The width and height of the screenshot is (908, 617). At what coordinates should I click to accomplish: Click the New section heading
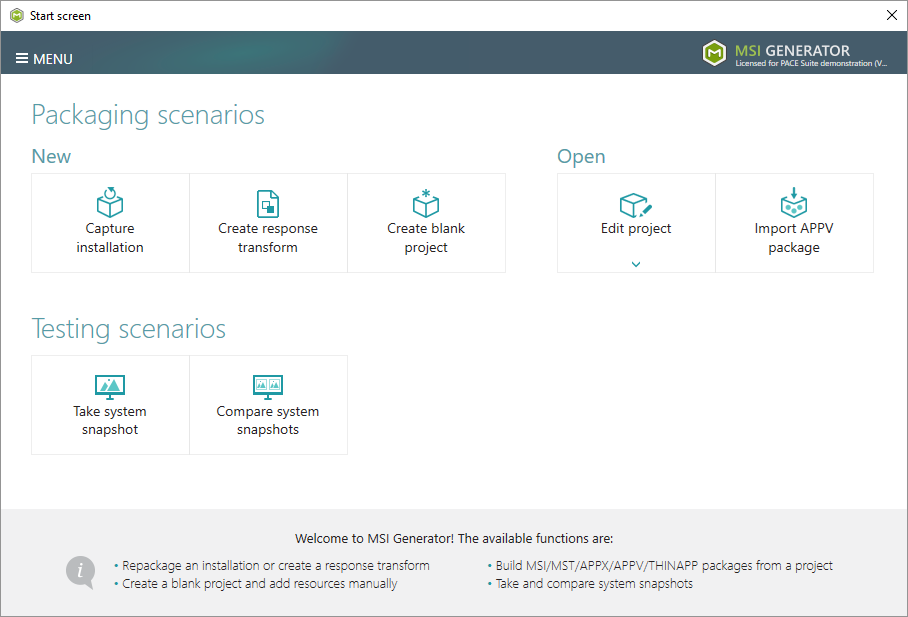tap(51, 156)
